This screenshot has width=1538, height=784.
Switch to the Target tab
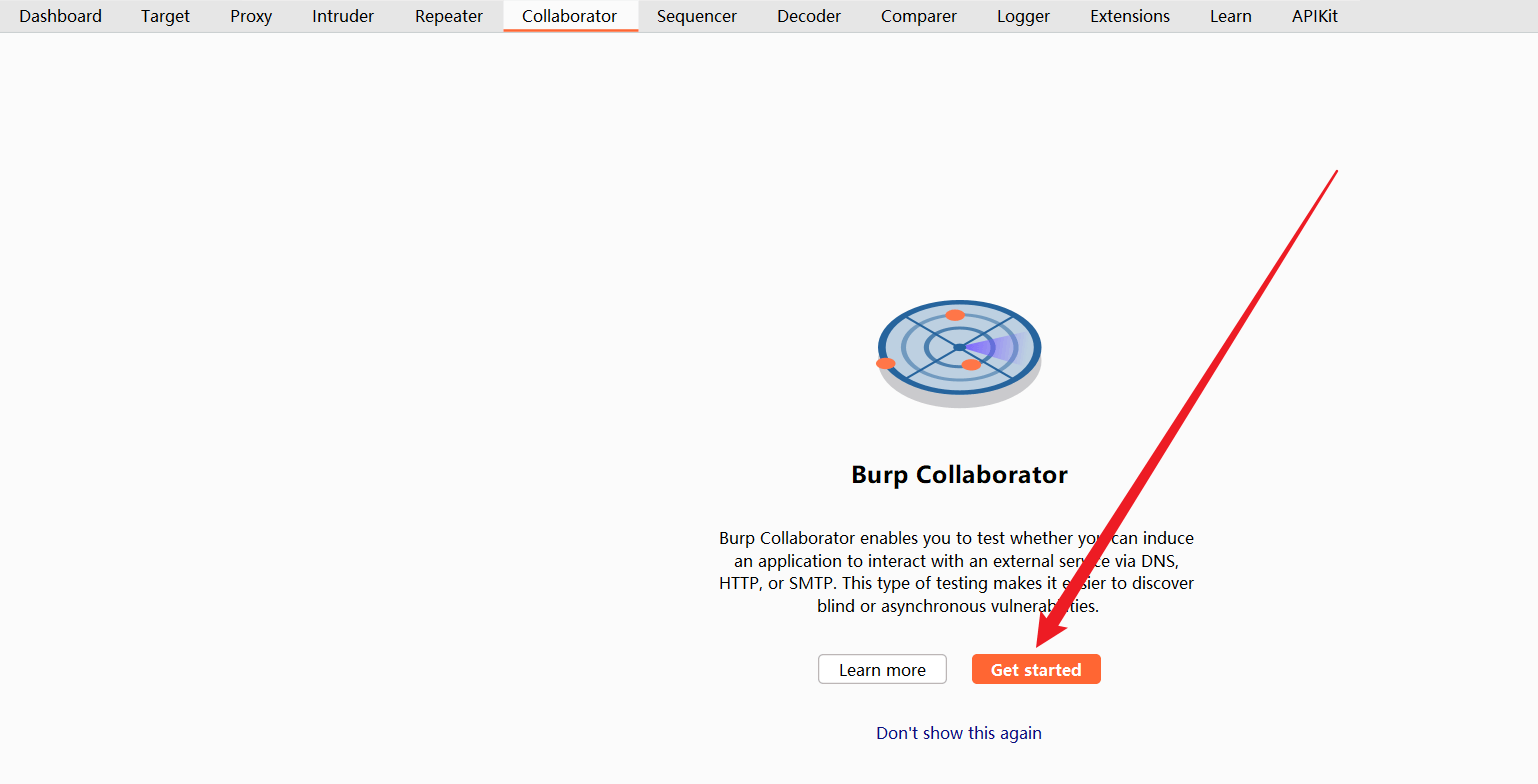pos(165,16)
